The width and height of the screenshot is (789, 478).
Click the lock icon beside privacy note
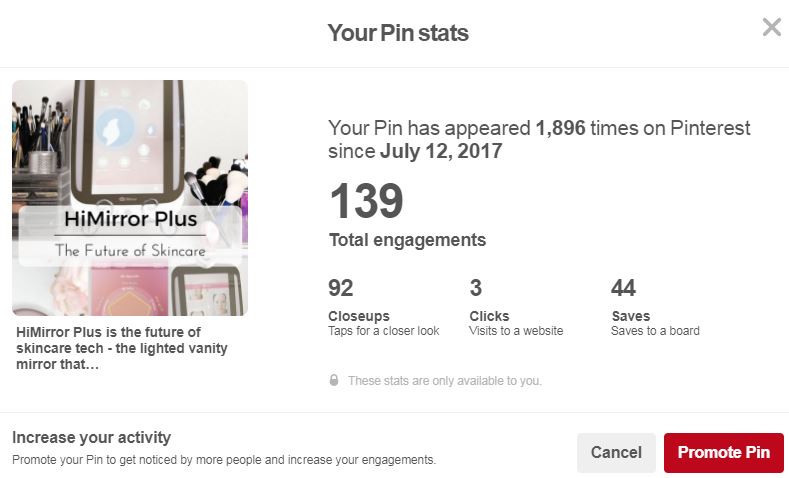point(334,380)
